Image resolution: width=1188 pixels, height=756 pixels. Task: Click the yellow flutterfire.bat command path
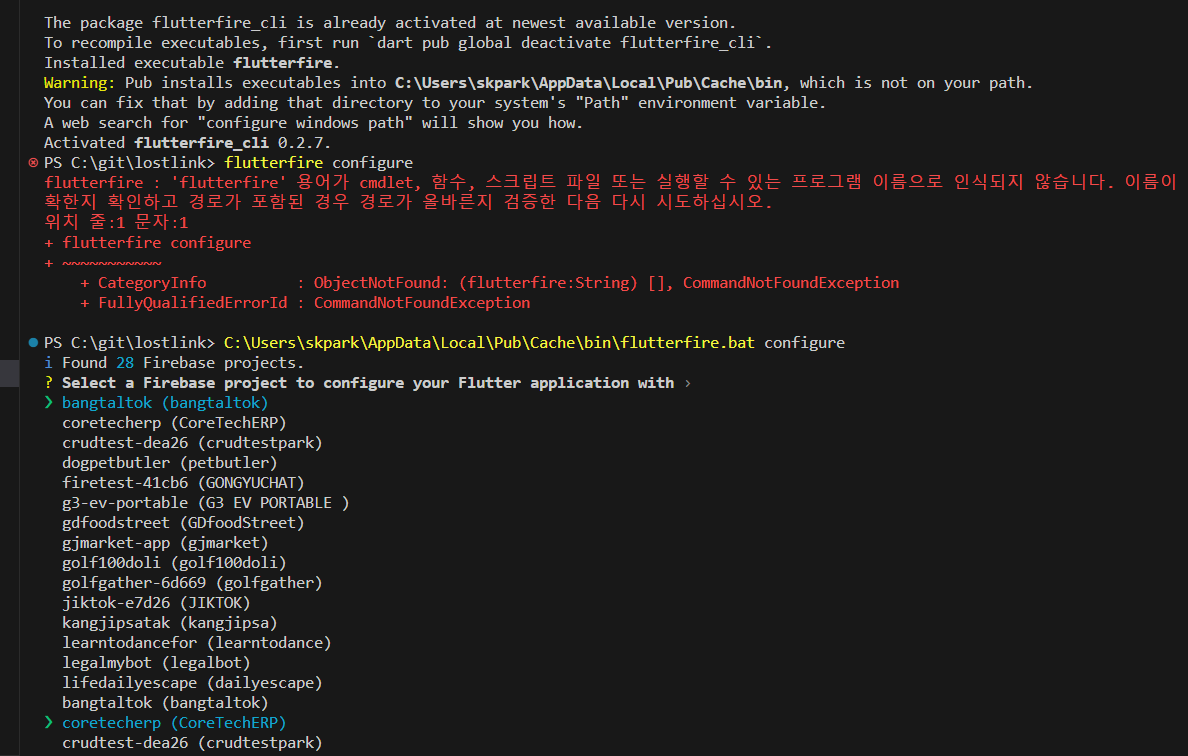pos(489,342)
